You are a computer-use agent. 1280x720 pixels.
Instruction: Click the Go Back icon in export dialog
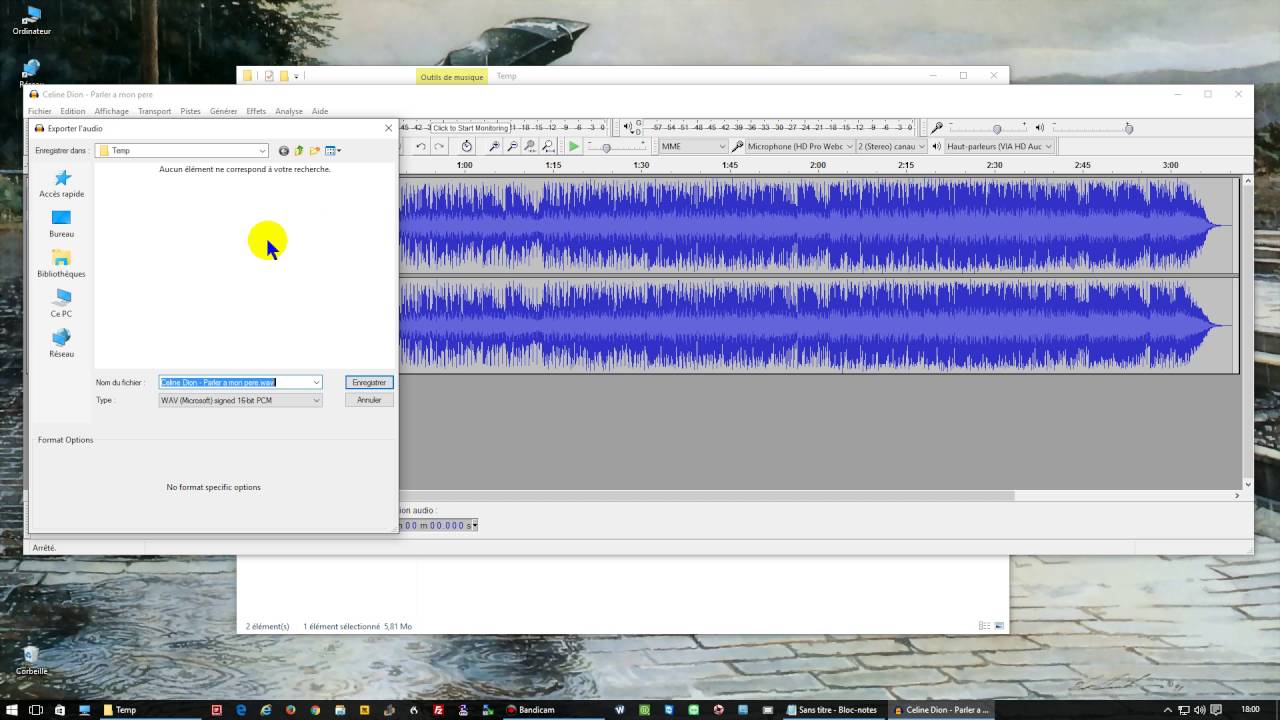point(284,151)
